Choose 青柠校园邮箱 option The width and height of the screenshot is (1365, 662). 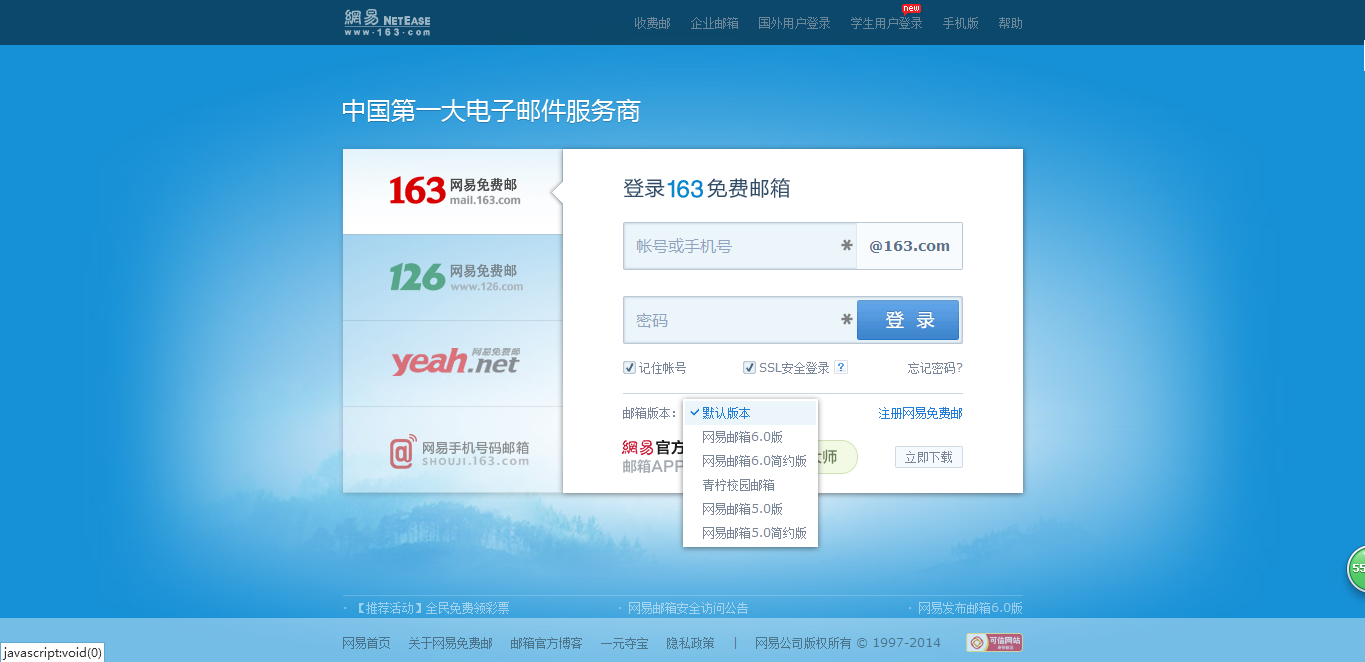(x=750, y=485)
